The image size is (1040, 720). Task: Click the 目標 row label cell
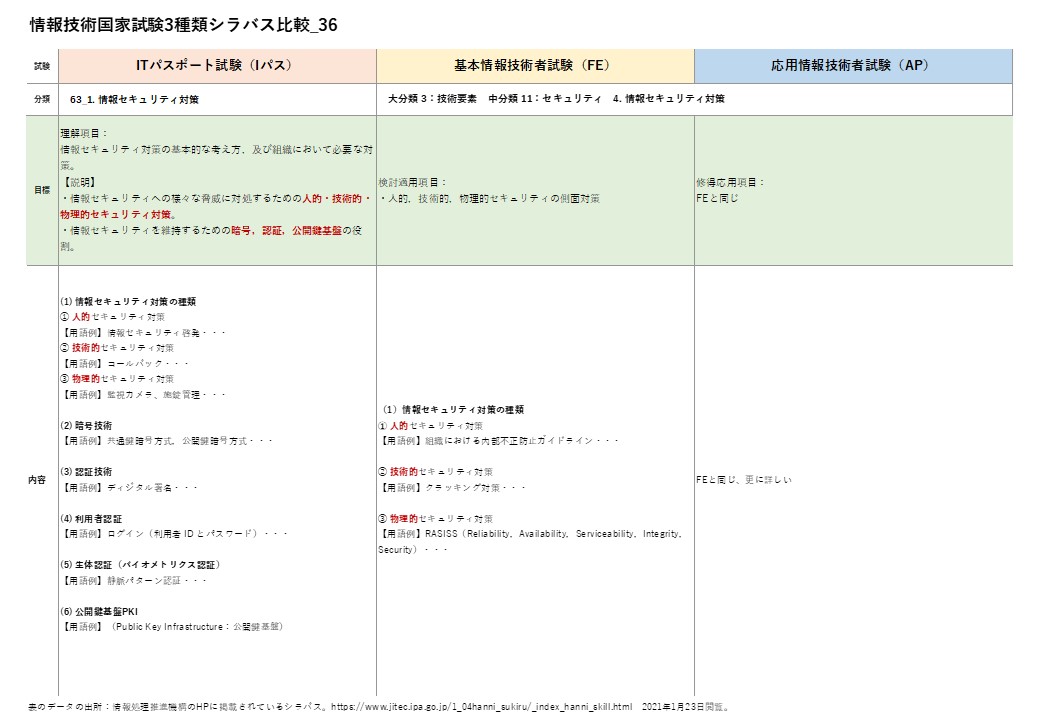(x=41, y=189)
